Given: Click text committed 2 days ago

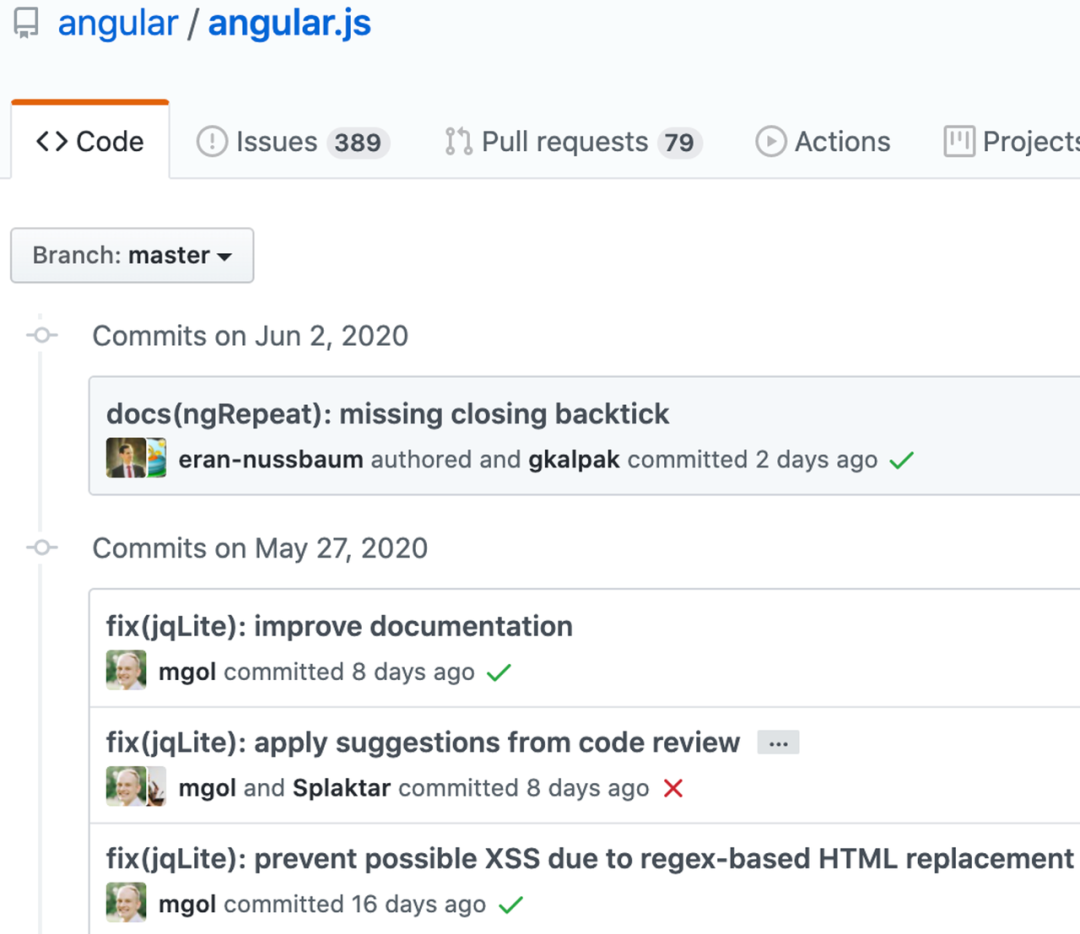Looking at the screenshot, I should tap(752, 459).
